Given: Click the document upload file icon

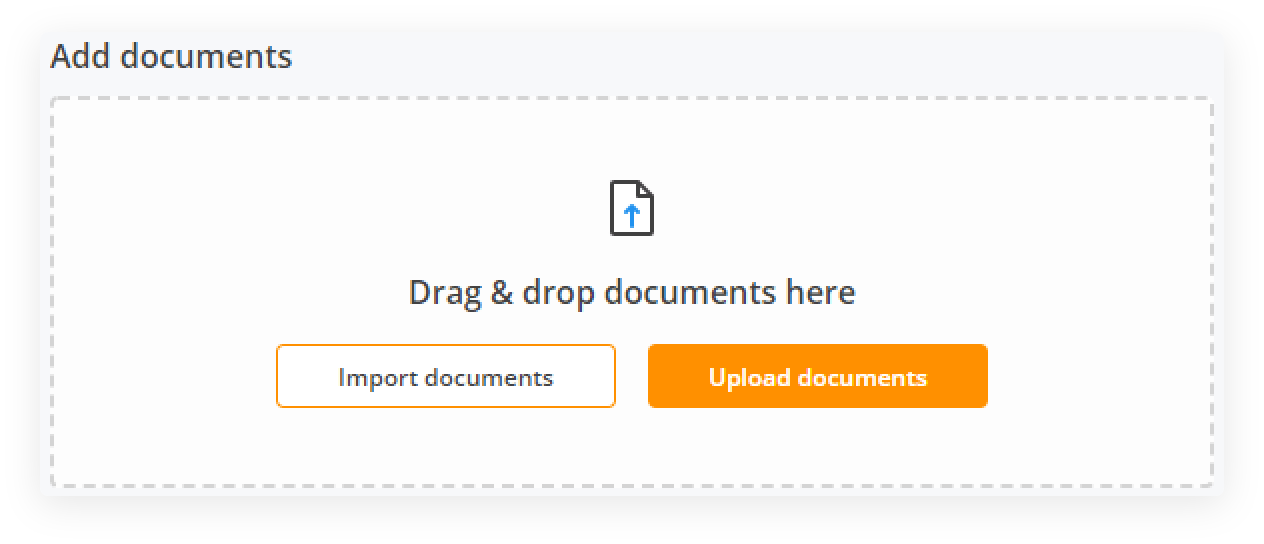Looking at the screenshot, I should (x=632, y=208).
